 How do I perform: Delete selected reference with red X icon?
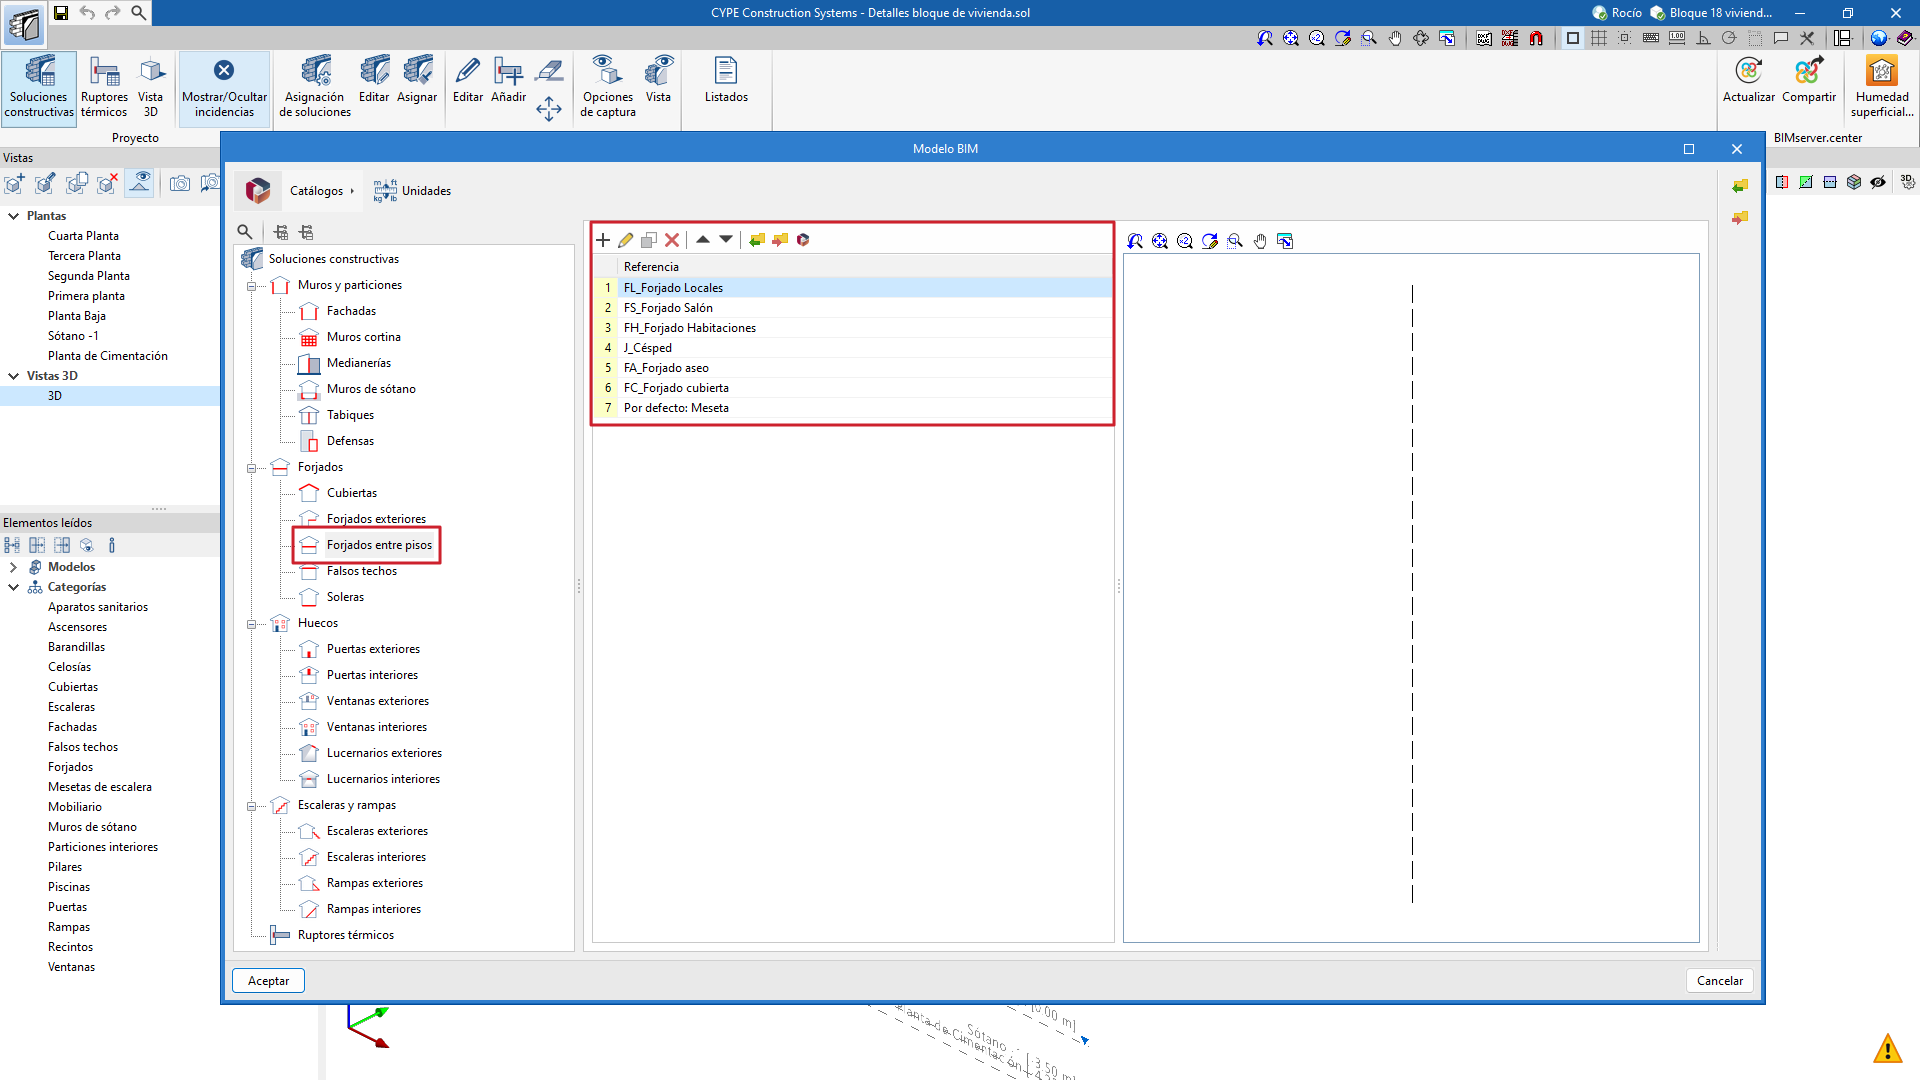click(672, 240)
